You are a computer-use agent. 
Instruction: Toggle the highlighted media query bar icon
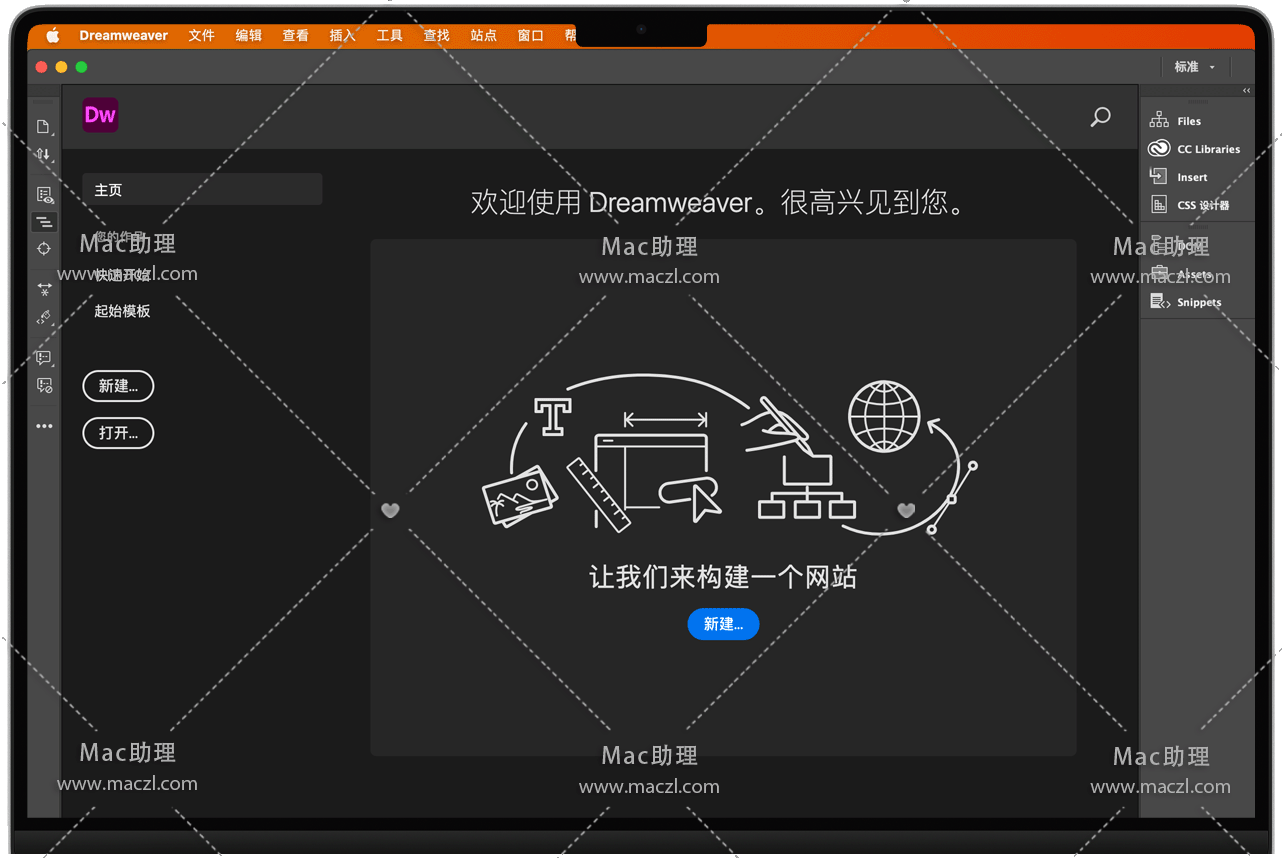[44, 222]
